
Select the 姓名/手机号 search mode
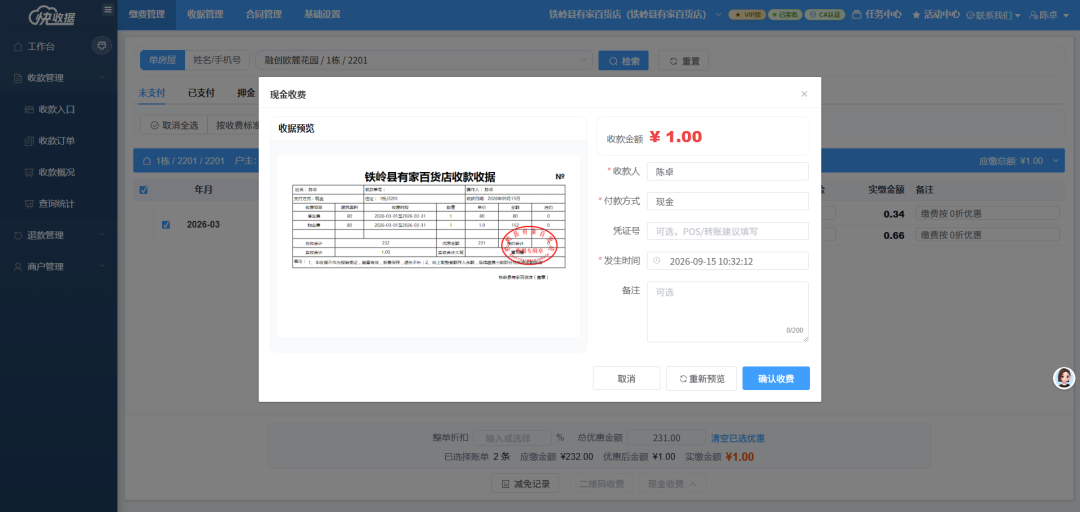(217, 60)
